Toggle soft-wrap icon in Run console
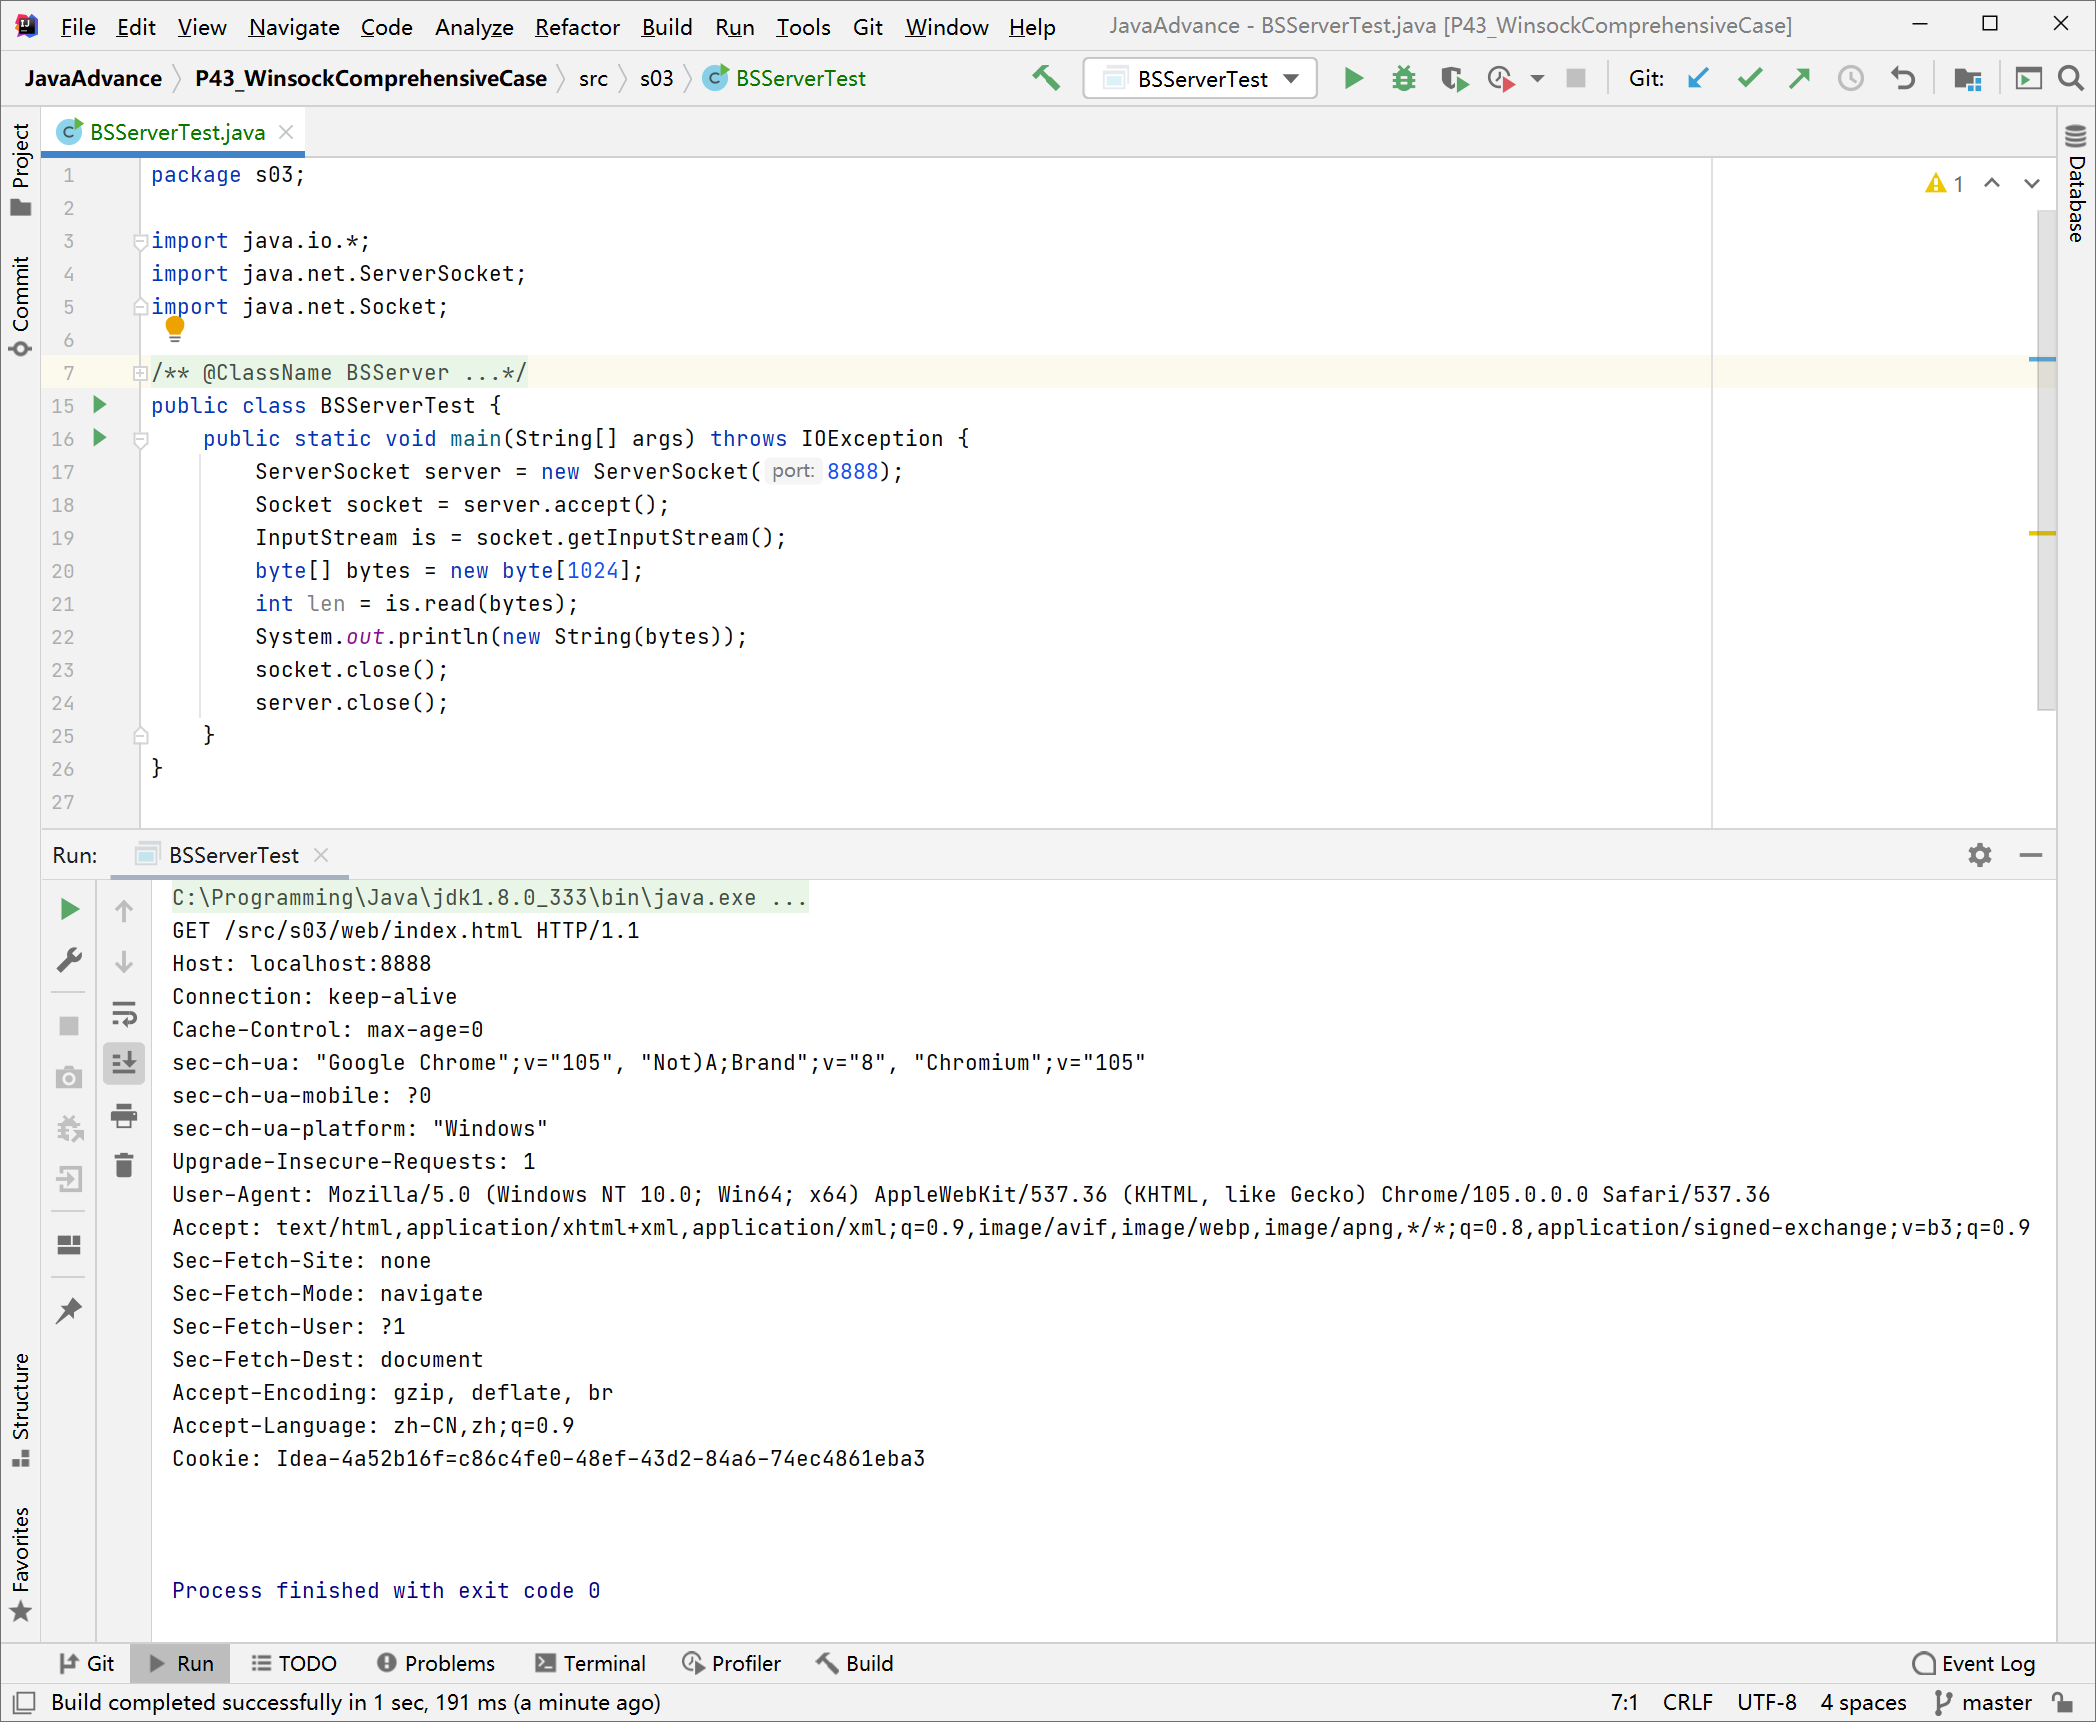Viewport: 2096px width, 1722px height. 124,1014
